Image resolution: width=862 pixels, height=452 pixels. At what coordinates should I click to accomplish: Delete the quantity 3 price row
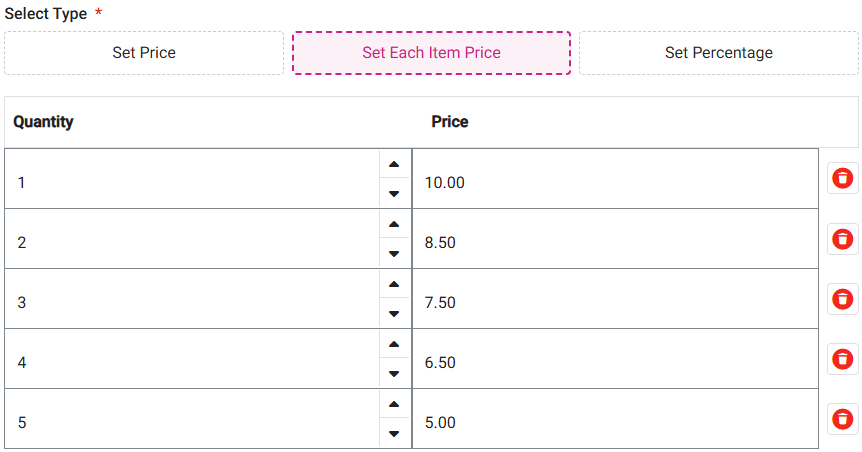click(843, 299)
